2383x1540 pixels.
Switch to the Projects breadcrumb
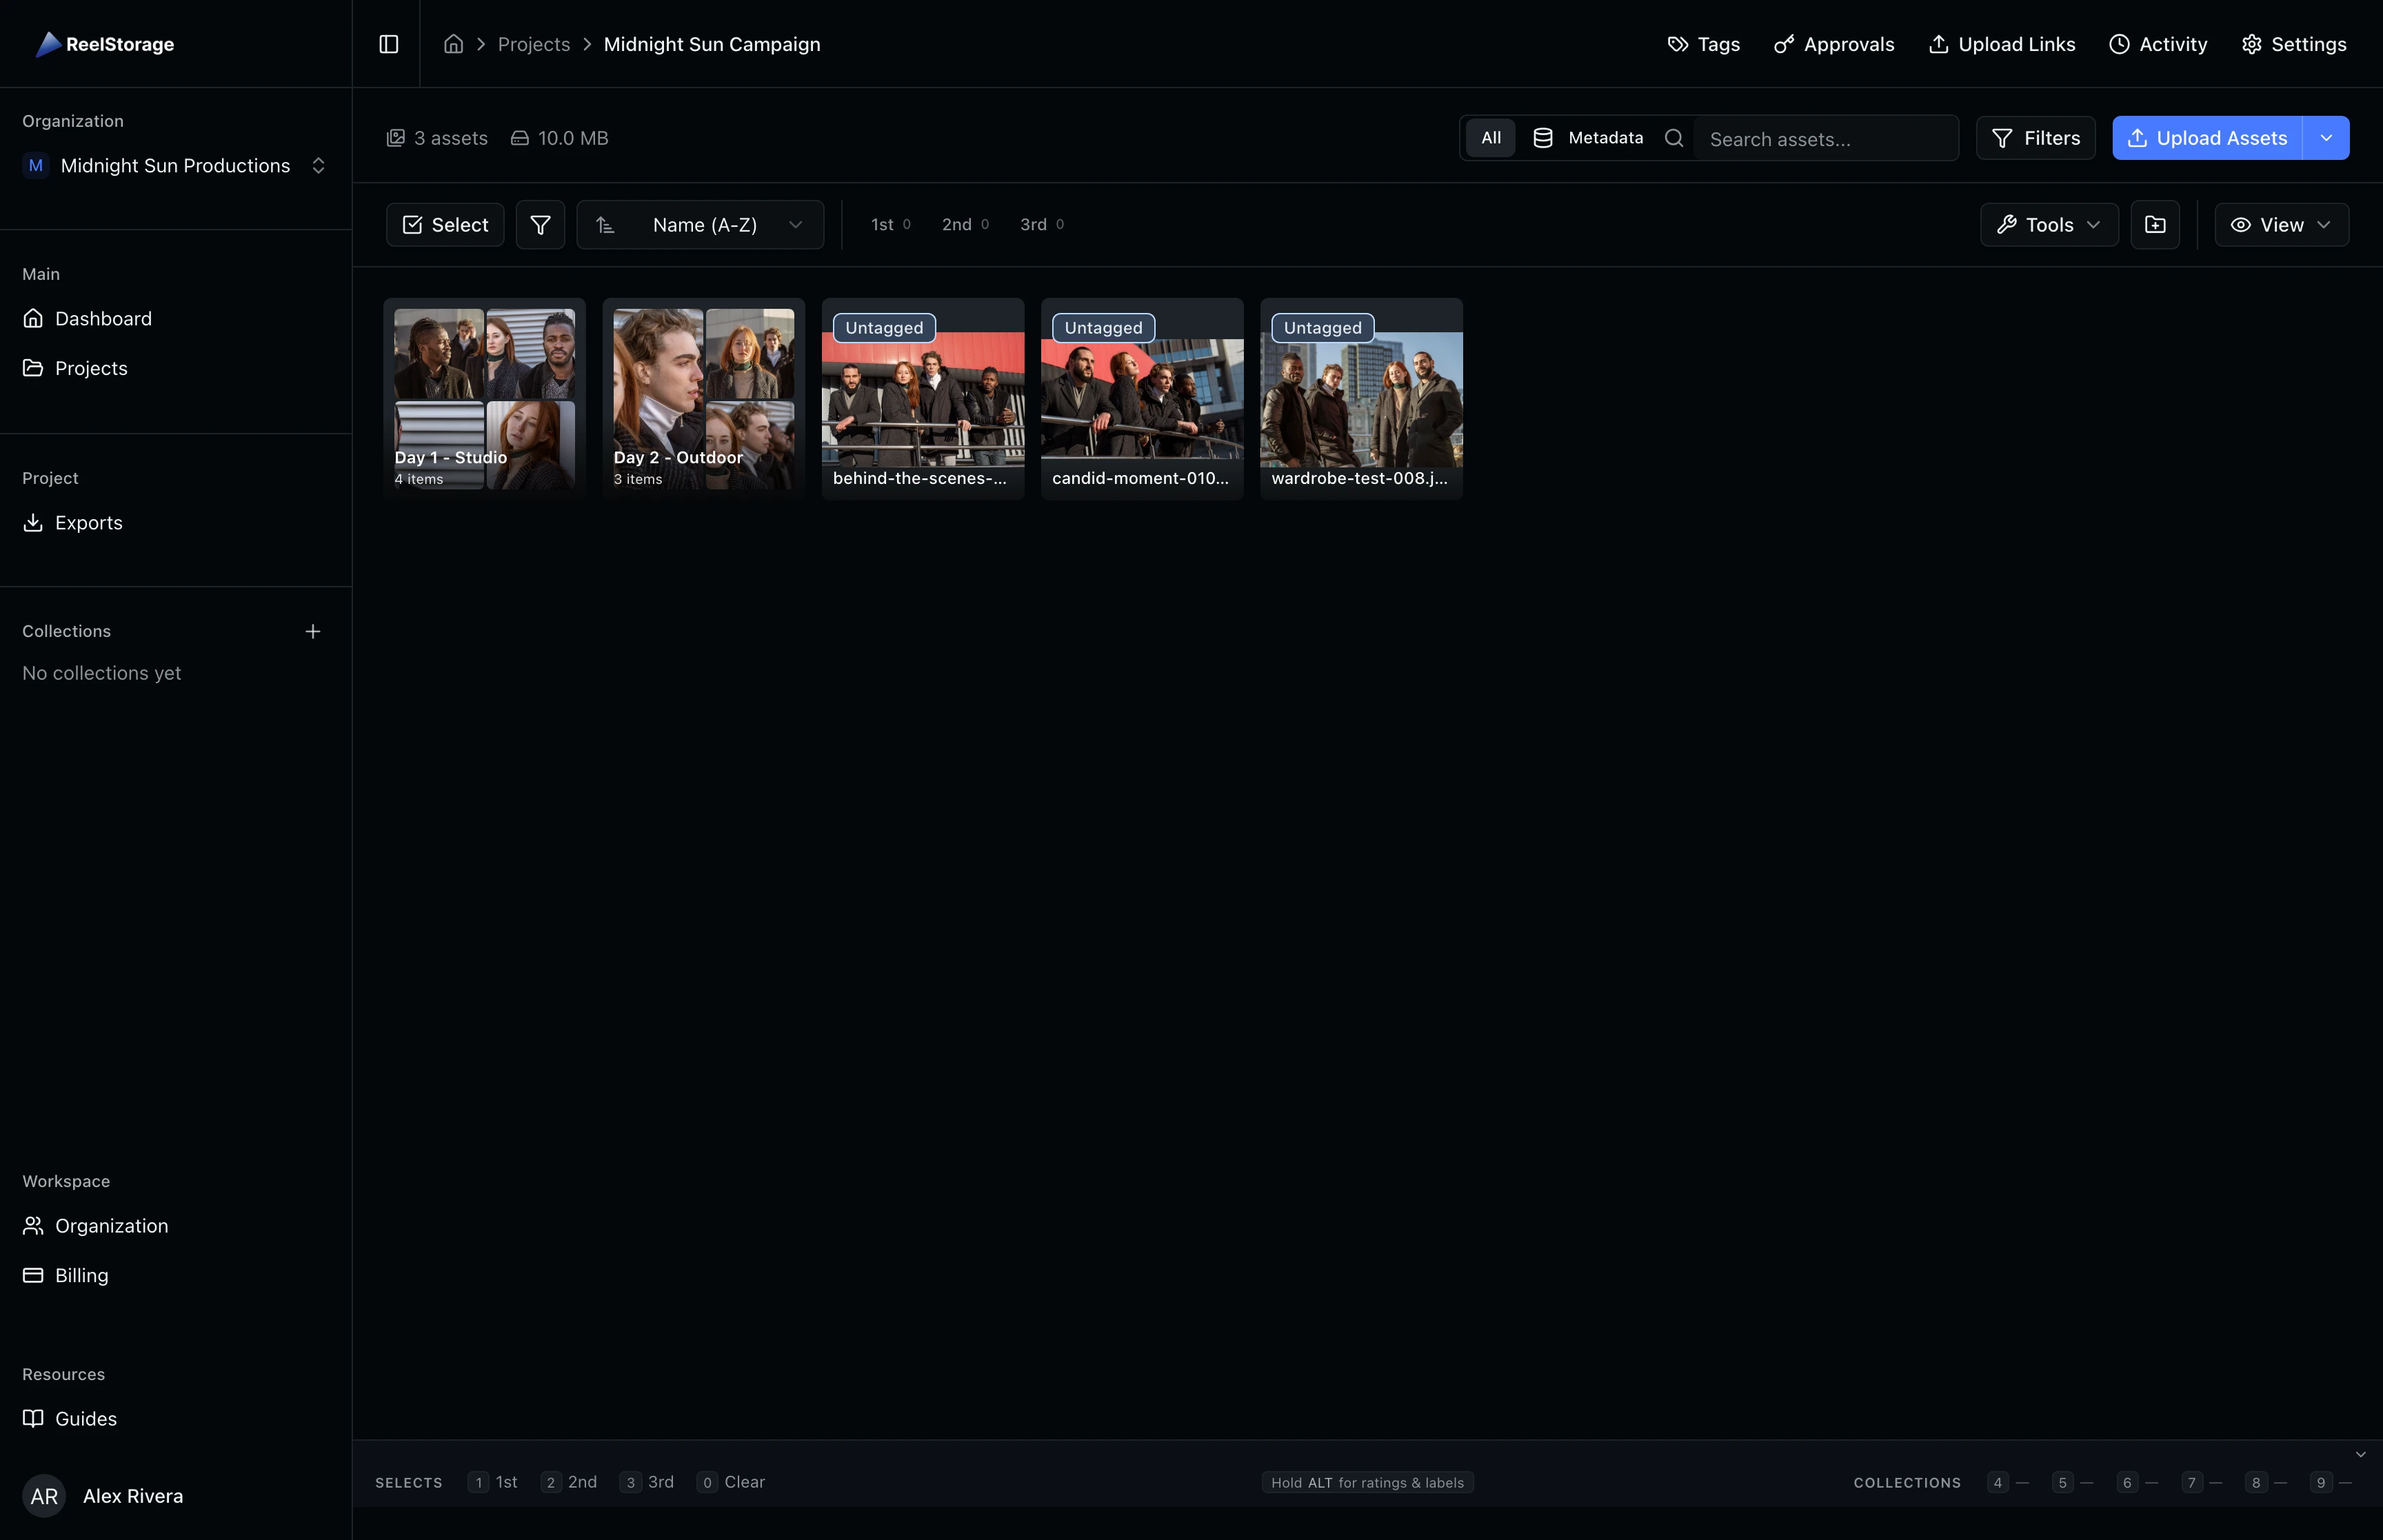534,44
